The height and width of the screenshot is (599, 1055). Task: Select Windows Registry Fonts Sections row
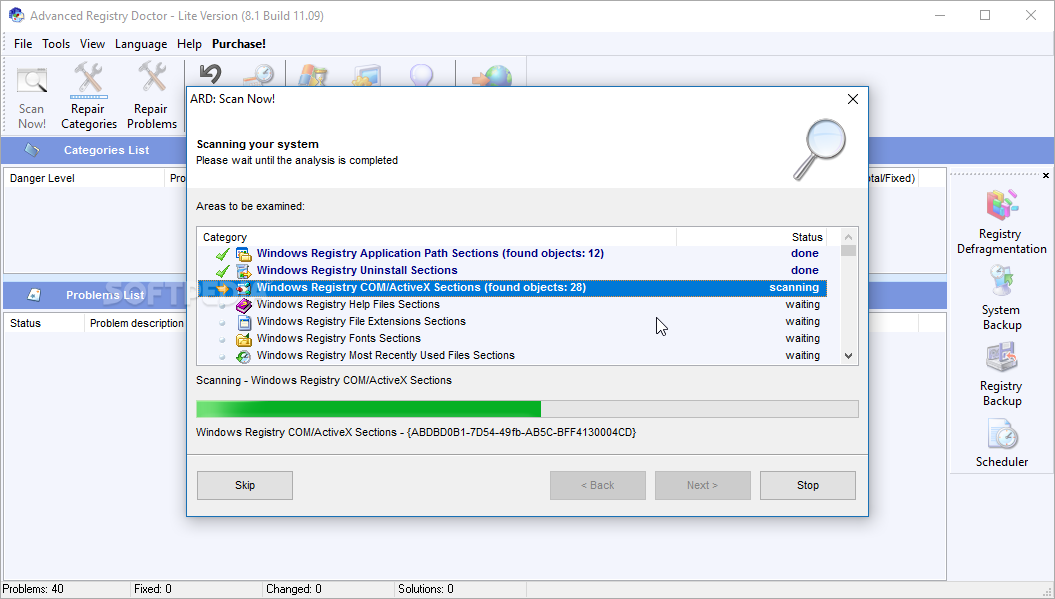point(512,339)
